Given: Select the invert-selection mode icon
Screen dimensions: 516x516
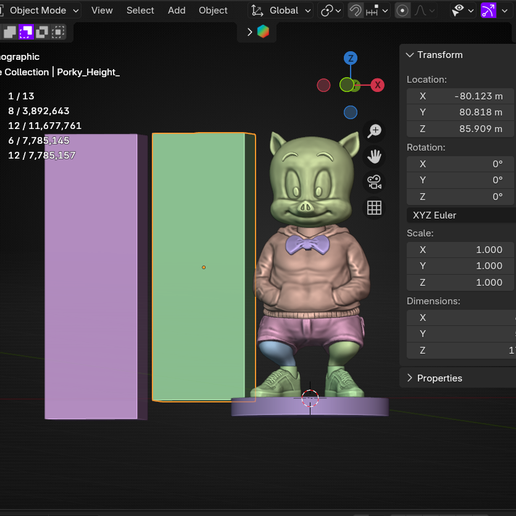Looking at the screenshot, I should [42, 32].
